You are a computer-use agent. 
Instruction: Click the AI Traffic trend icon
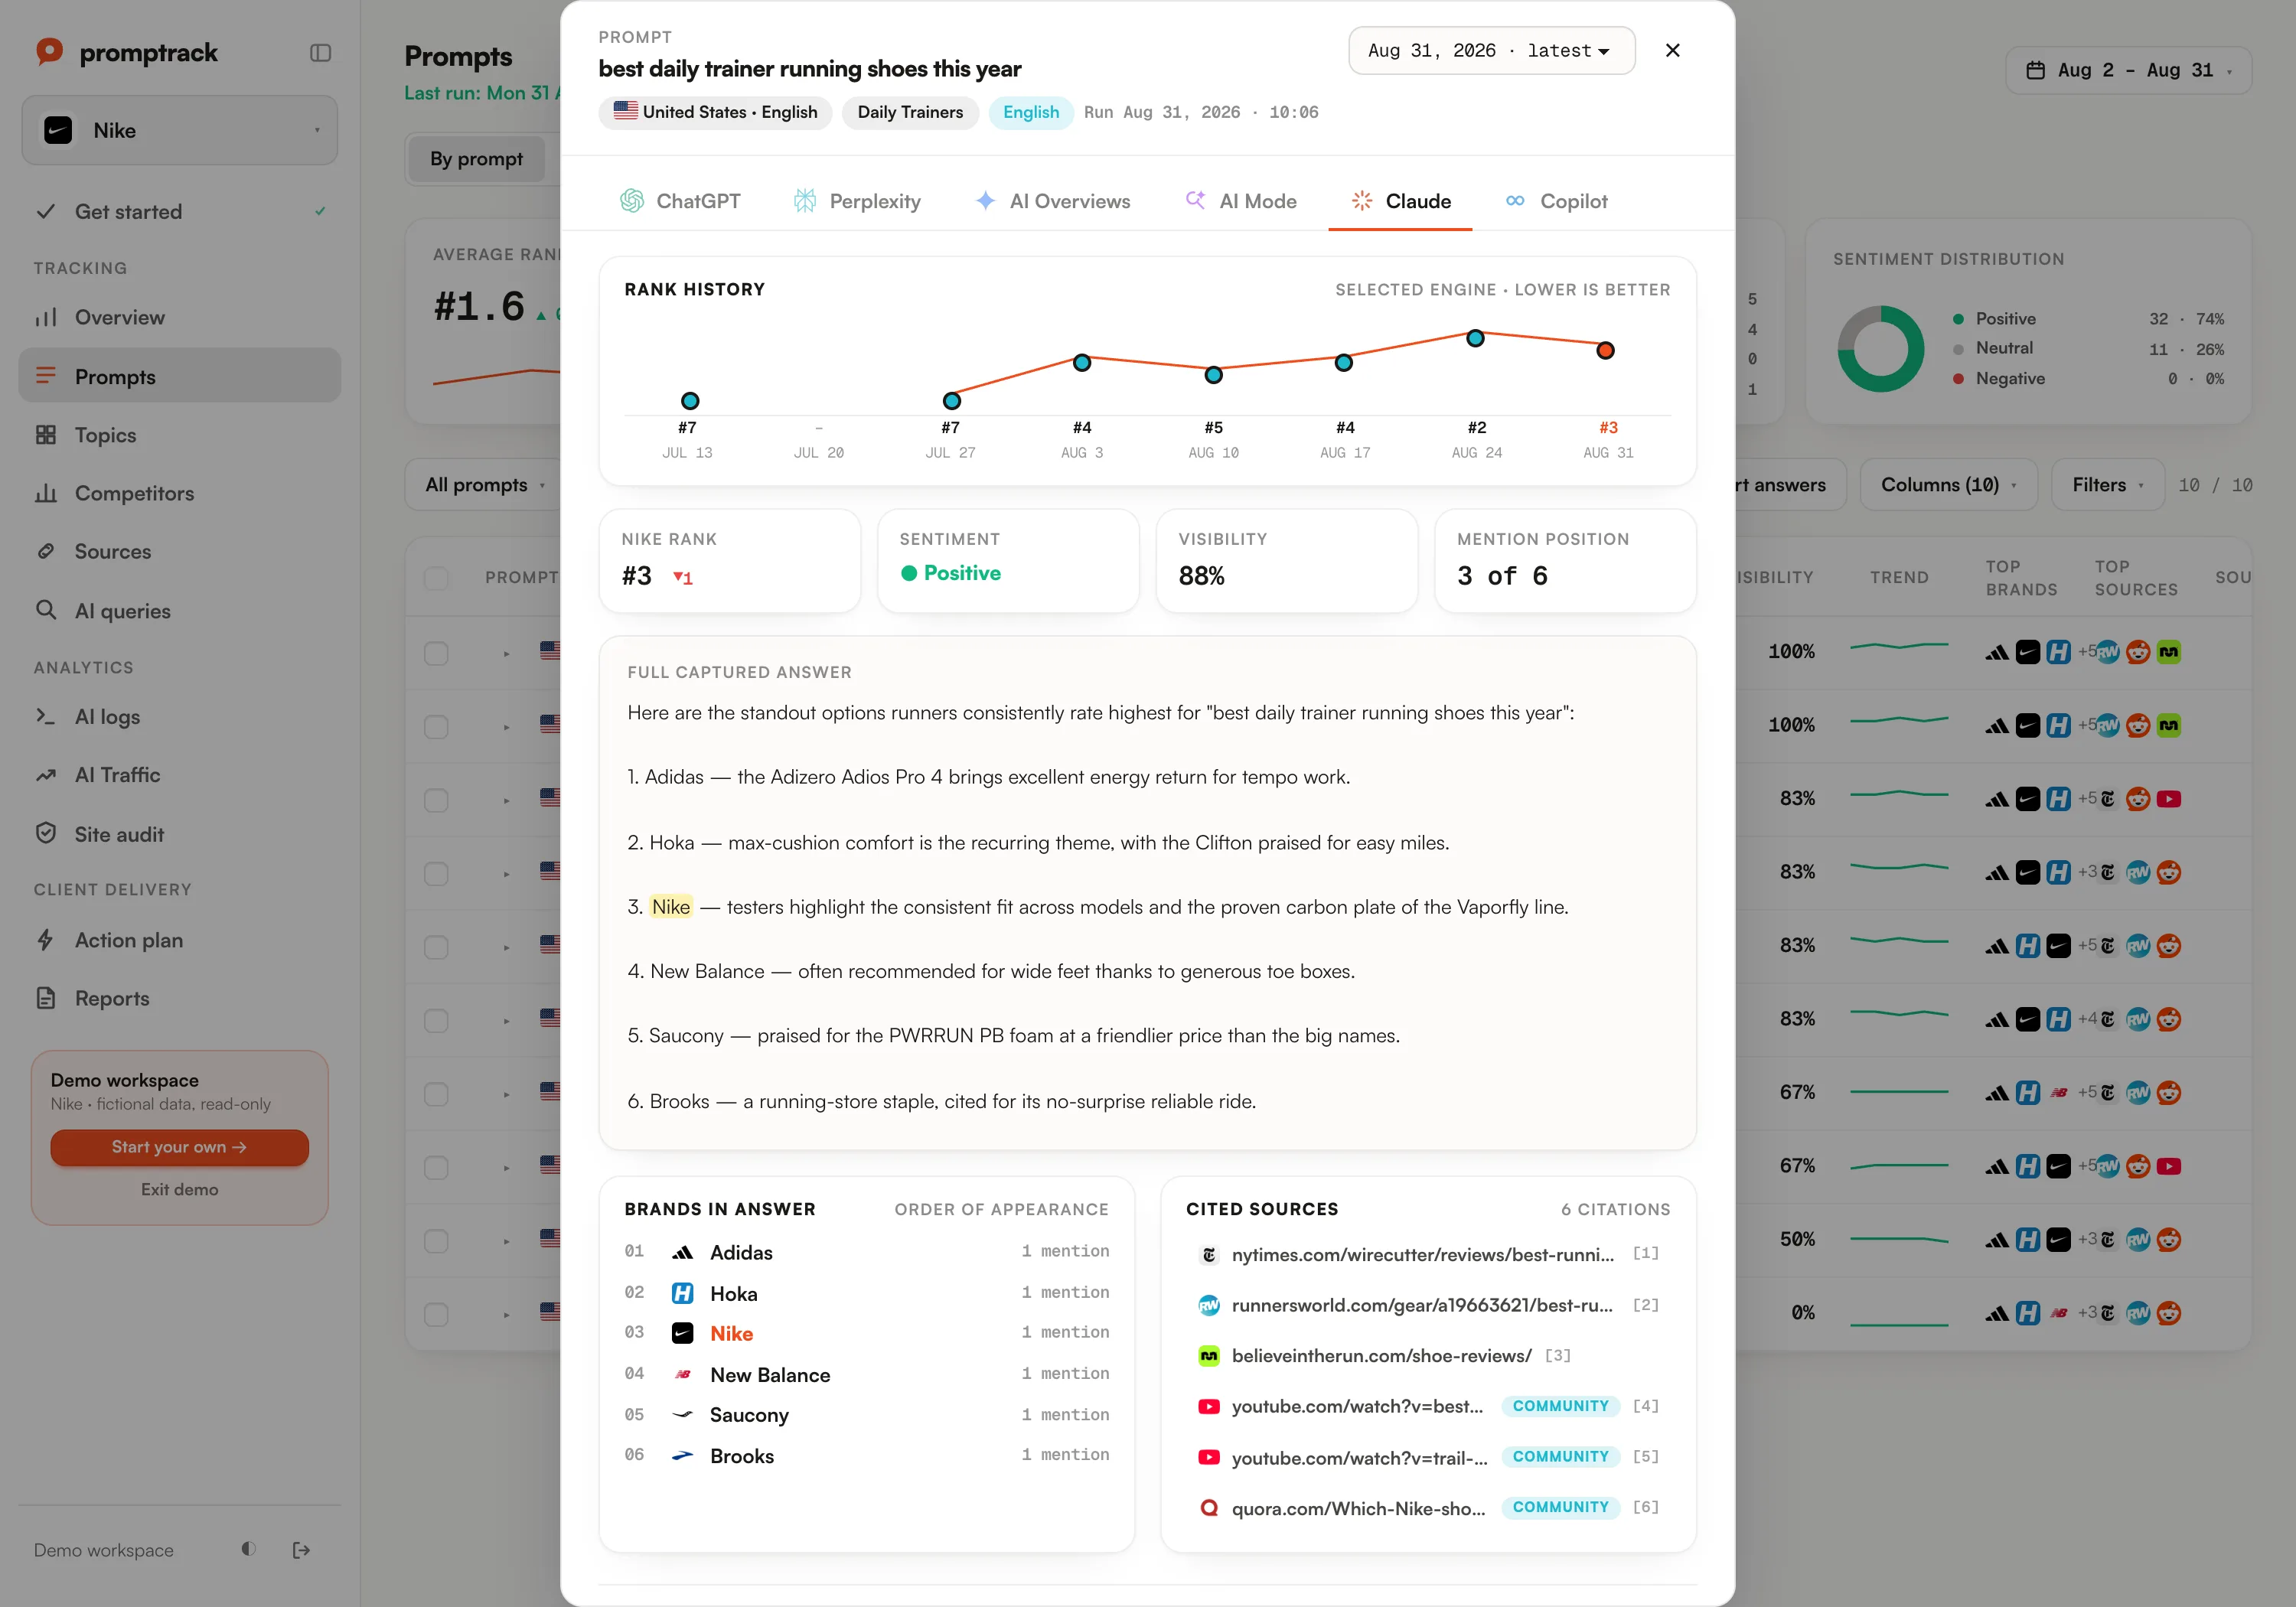click(x=46, y=775)
